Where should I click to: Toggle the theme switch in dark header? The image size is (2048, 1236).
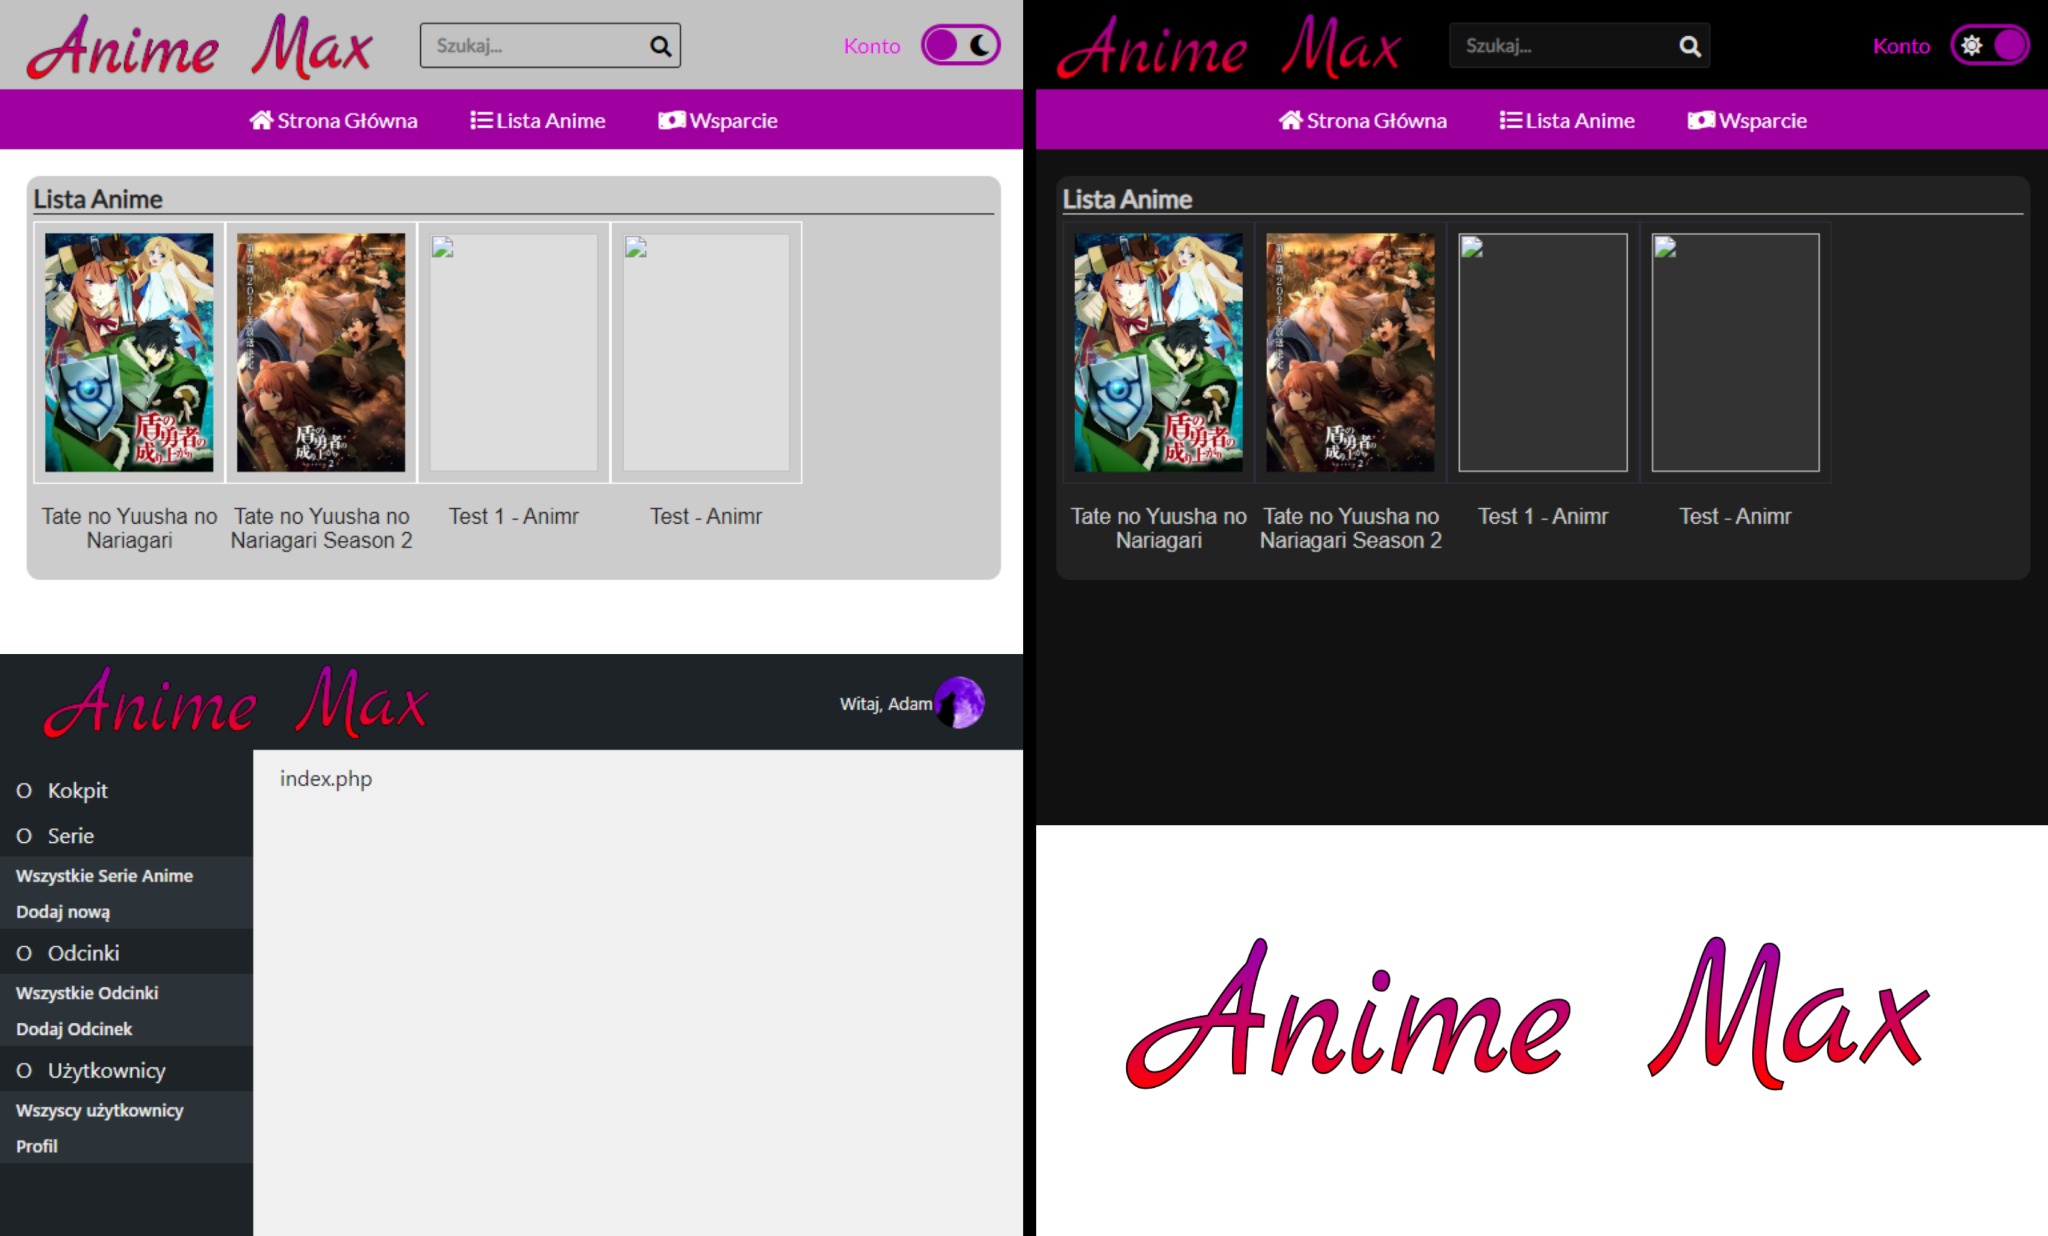point(1990,44)
